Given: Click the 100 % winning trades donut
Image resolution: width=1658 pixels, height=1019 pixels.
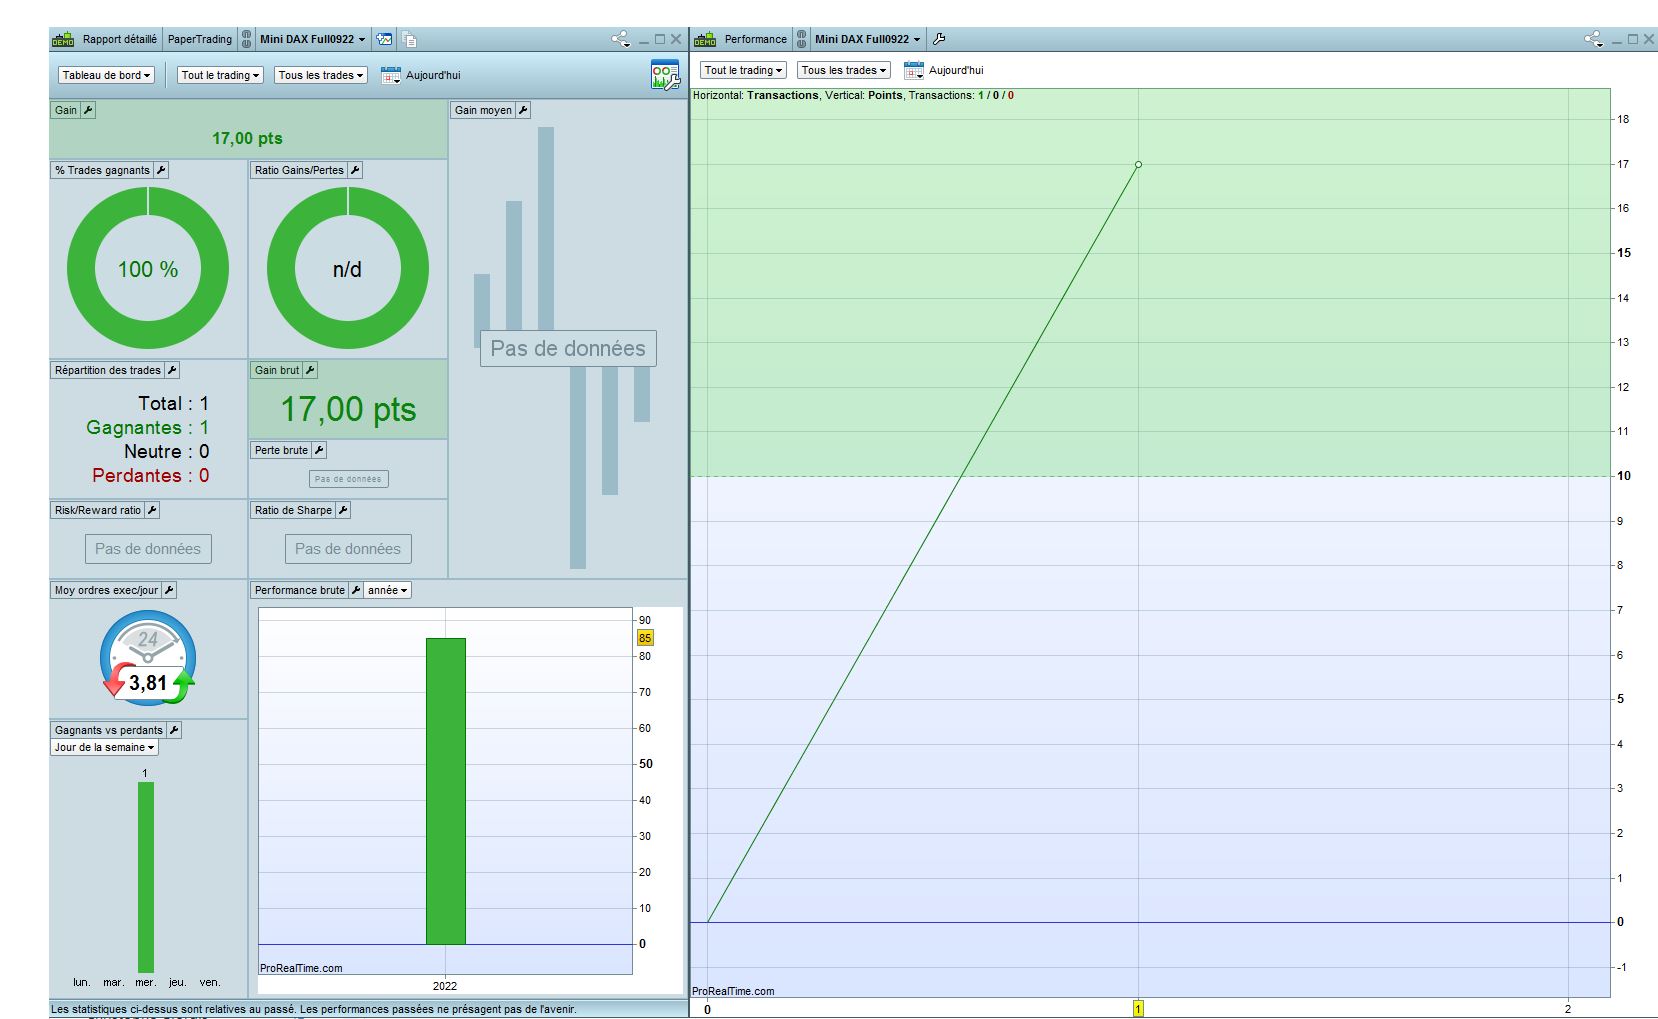Looking at the screenshot, I should click(x=148, y=268).
